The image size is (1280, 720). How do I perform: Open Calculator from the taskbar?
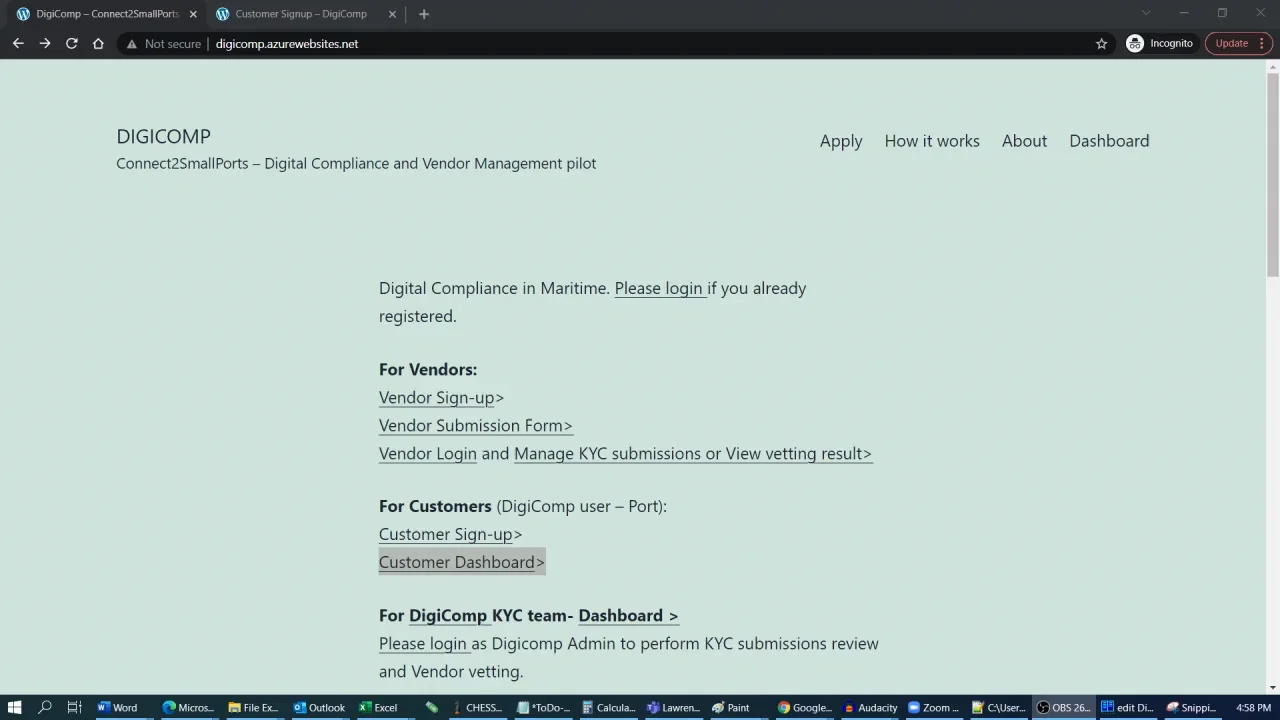[x=608, y=707]
